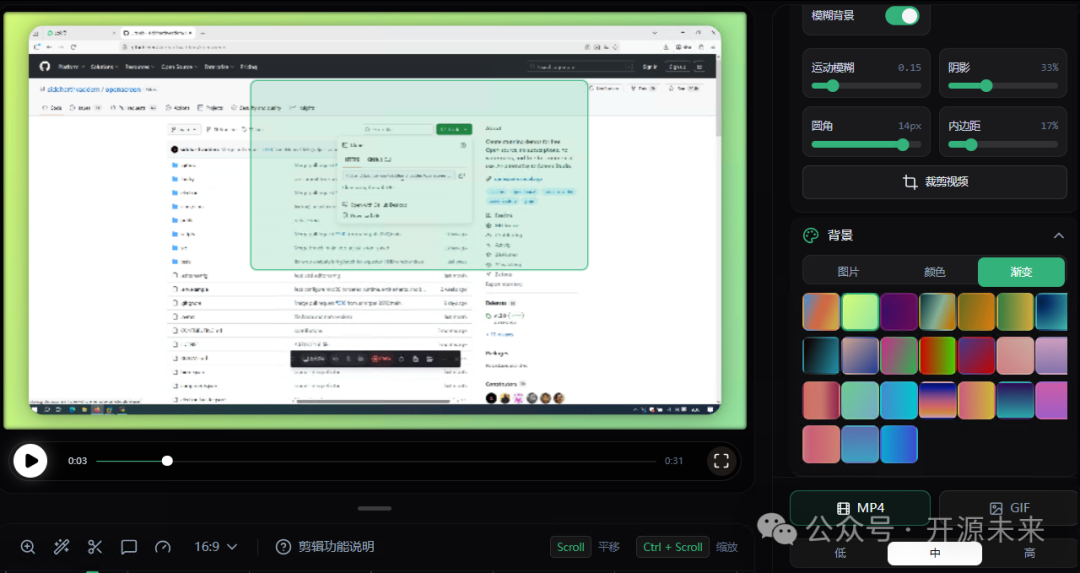
Task: Play the video preview
Action: click(x=30, y=461)
